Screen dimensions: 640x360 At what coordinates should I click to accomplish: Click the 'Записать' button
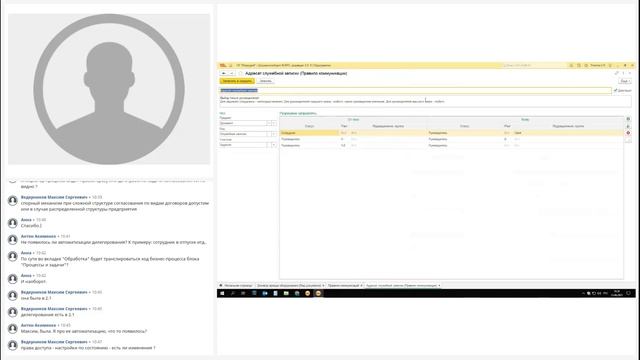point(265,81)
